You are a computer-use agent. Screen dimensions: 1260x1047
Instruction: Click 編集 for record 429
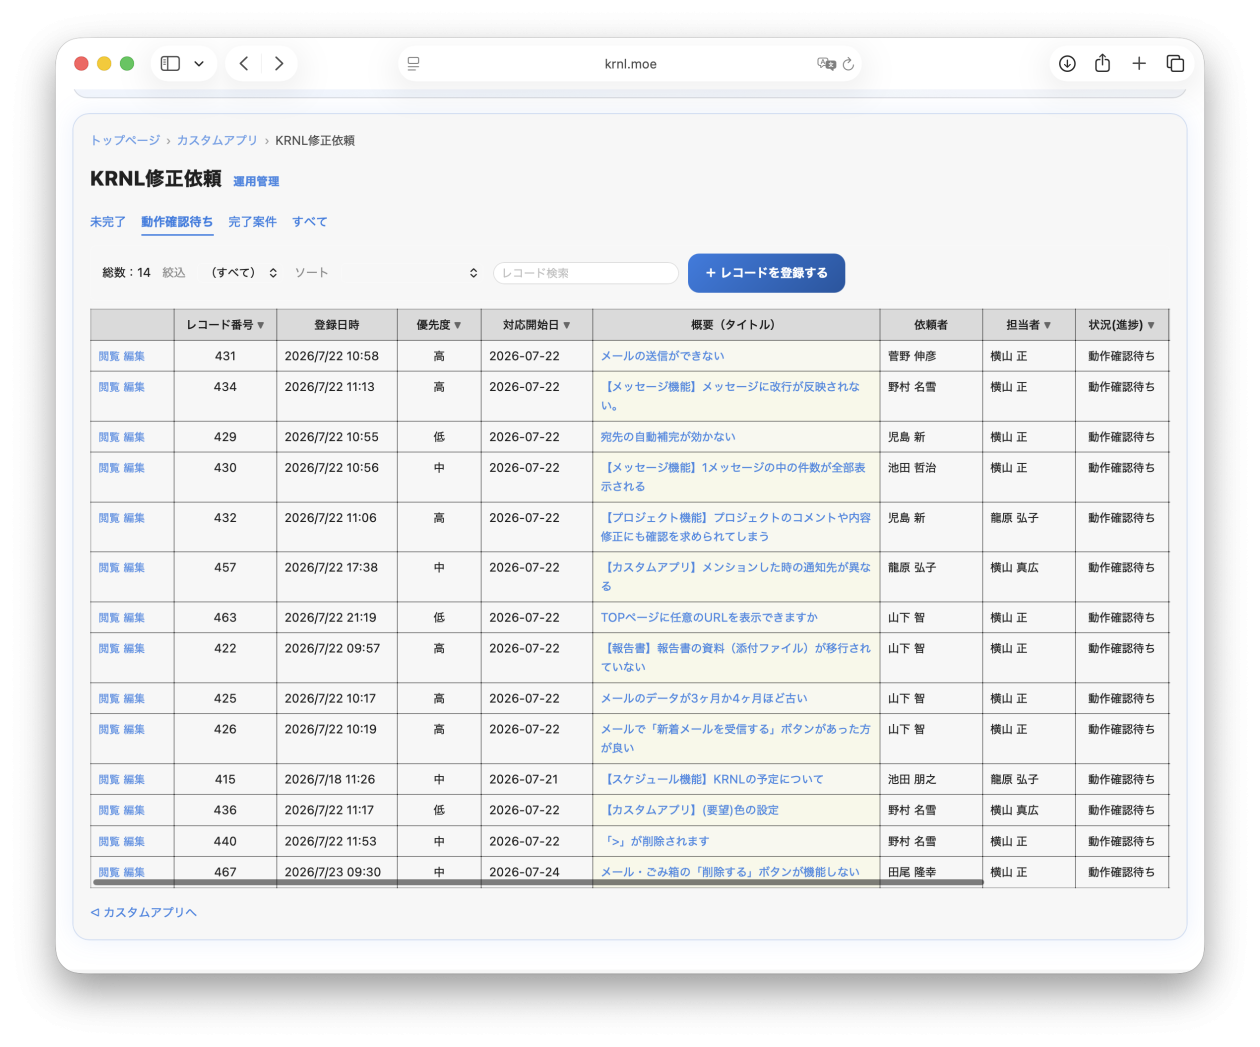[134, 437]
